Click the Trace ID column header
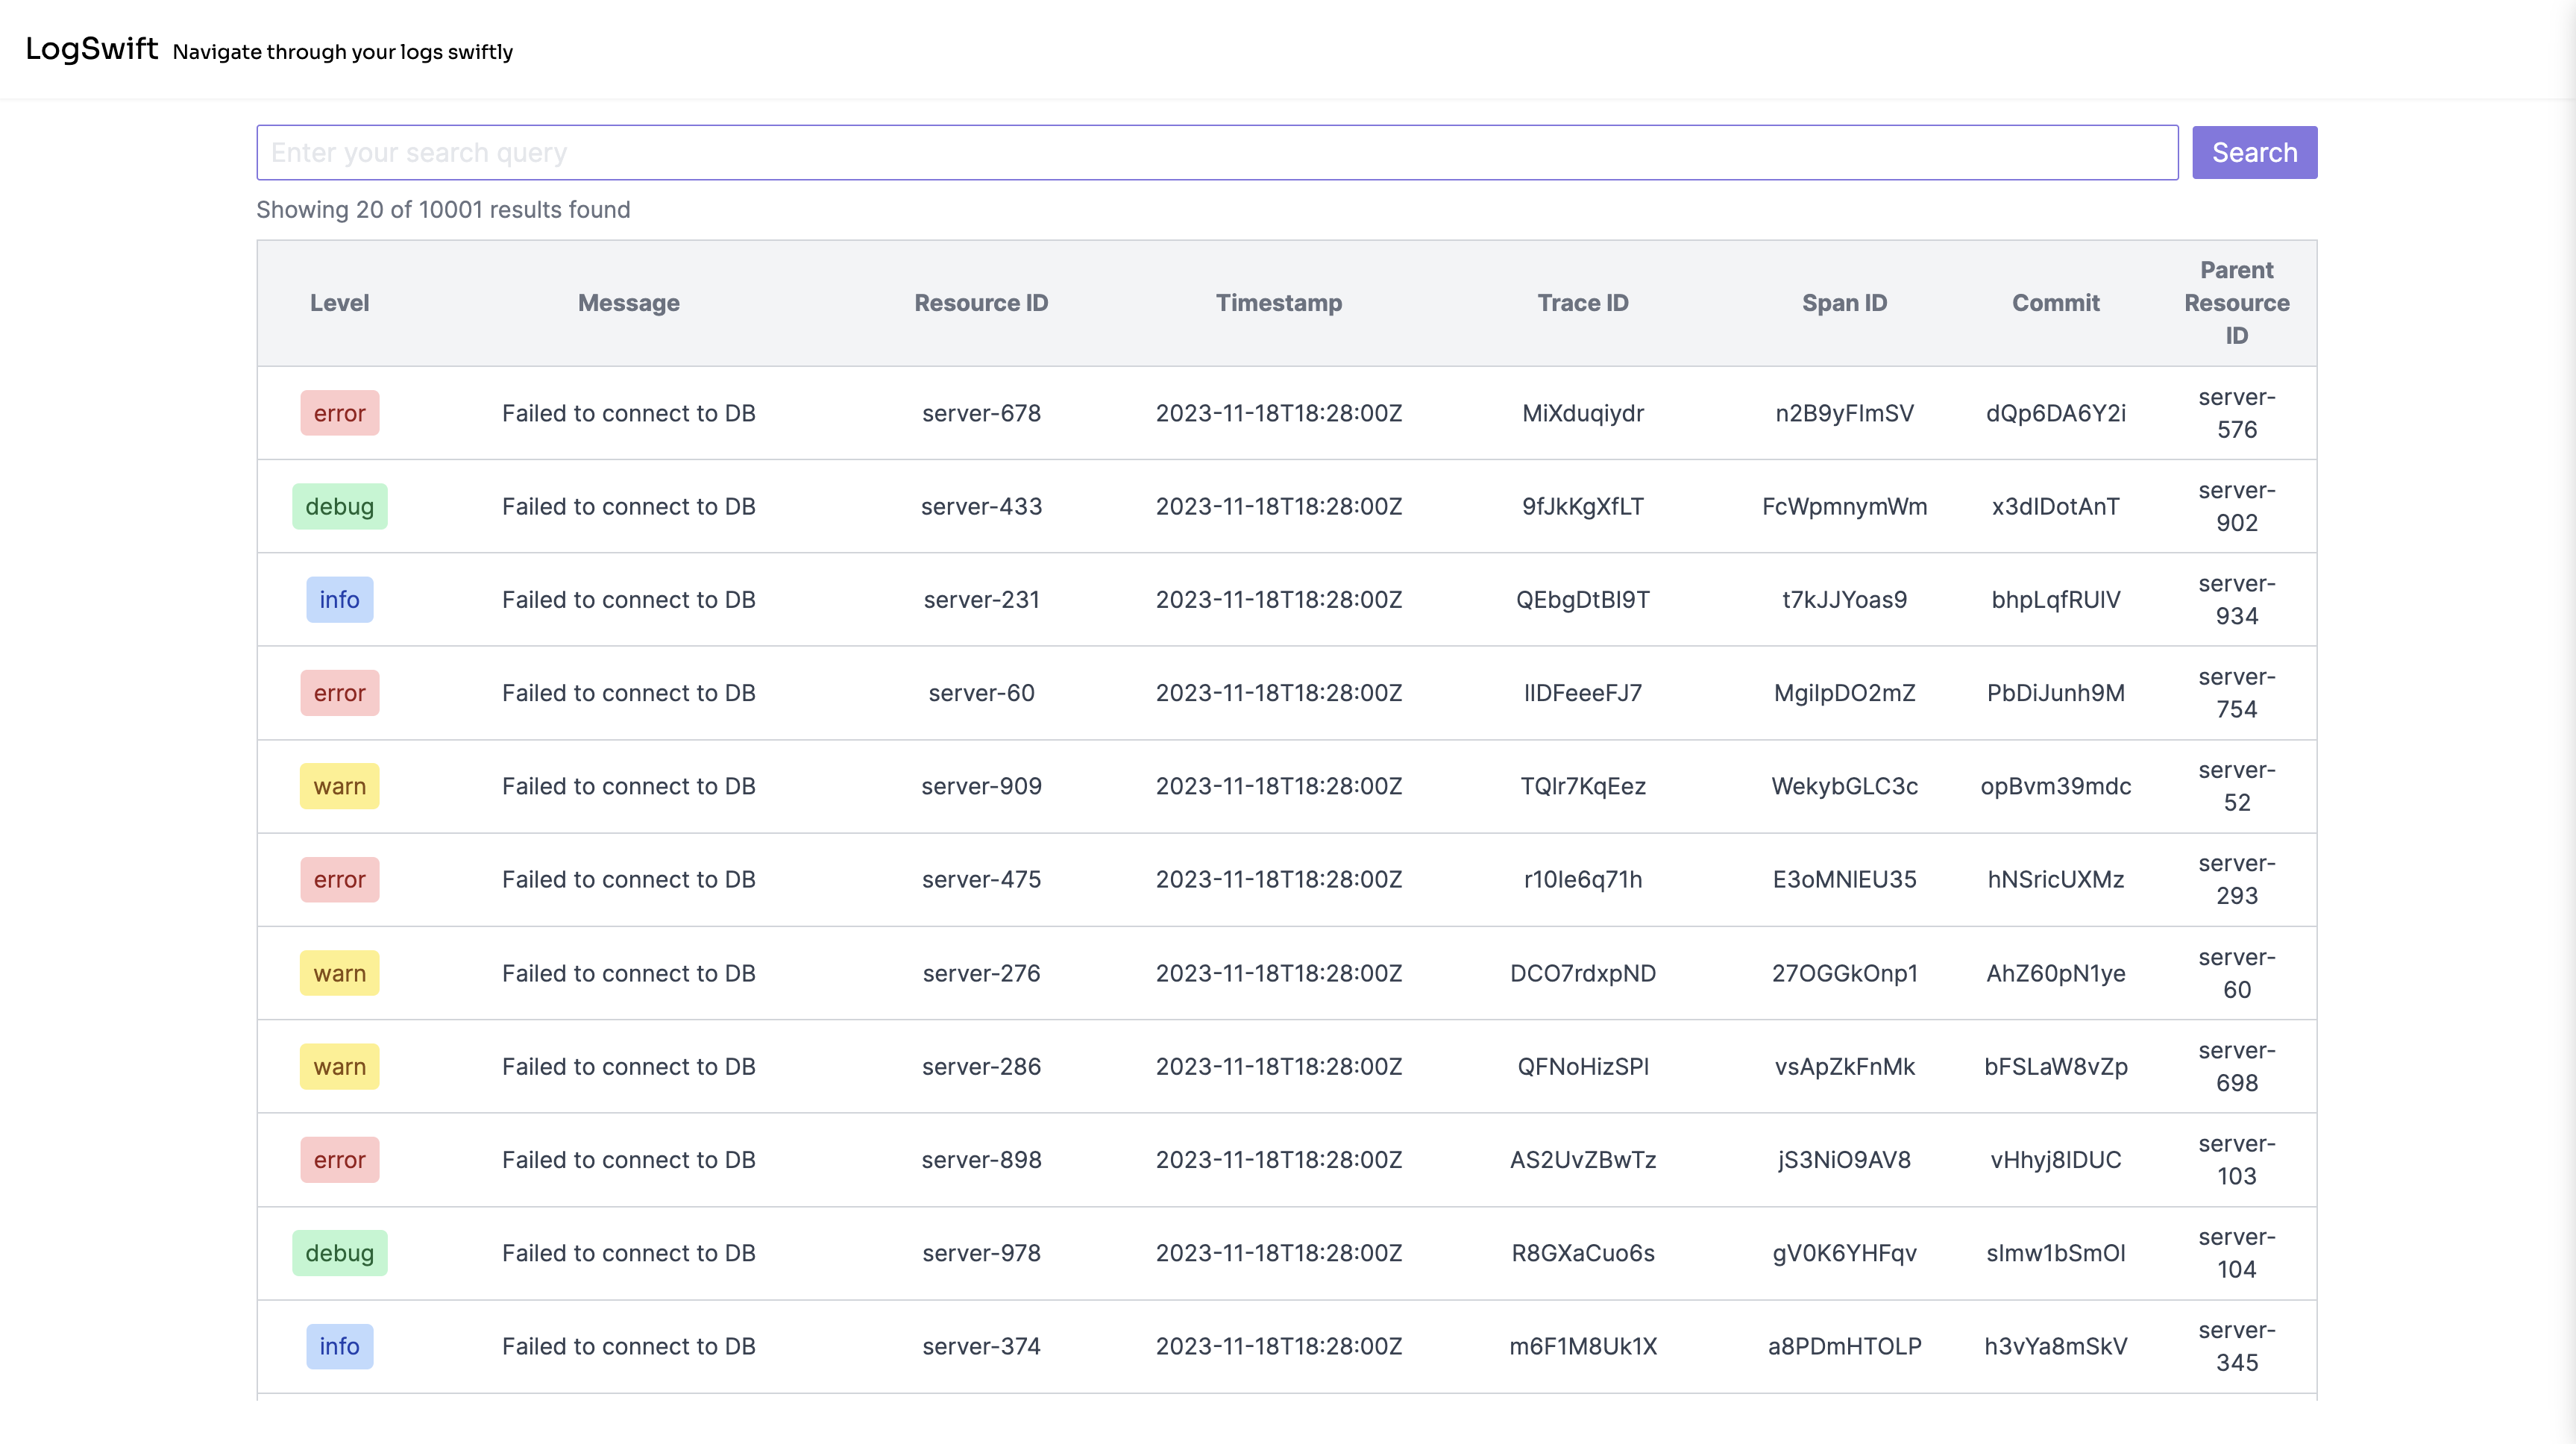 click(x=1582, y=303)
